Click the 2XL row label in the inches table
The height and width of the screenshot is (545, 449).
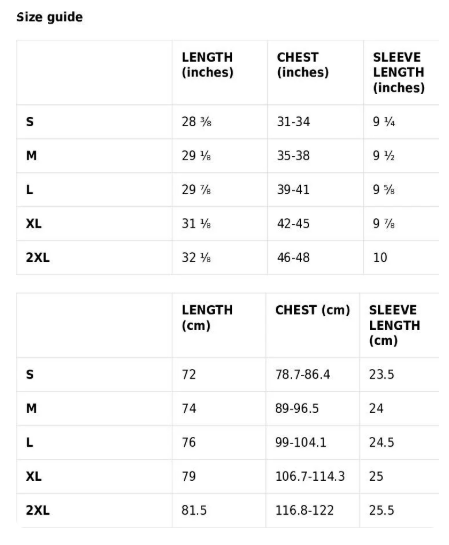38,258
